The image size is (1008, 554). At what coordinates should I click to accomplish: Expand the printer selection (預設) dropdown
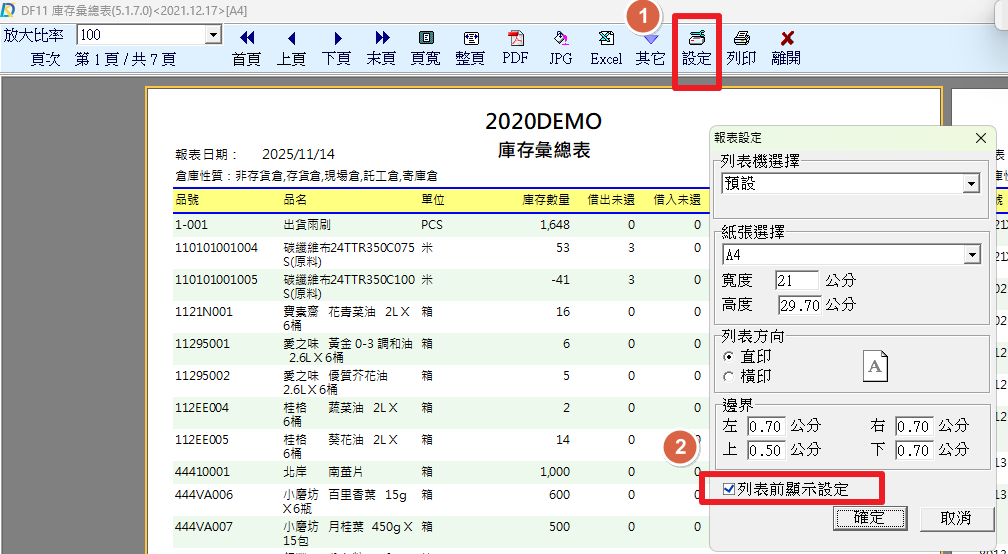click(x=970, y=185)
